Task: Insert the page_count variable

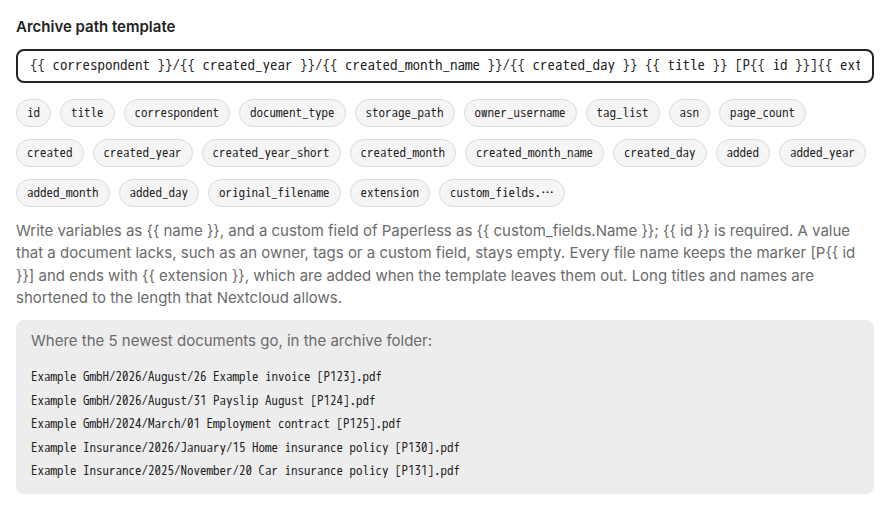Action: 762,113
